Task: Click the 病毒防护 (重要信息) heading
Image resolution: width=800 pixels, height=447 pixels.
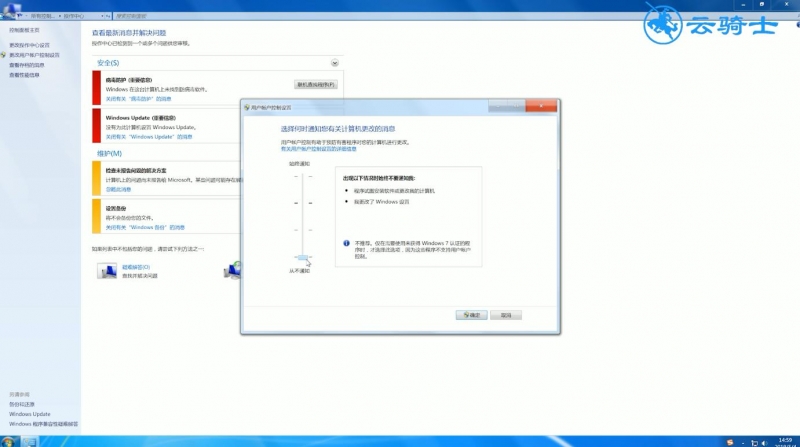Action: point(129,80)
